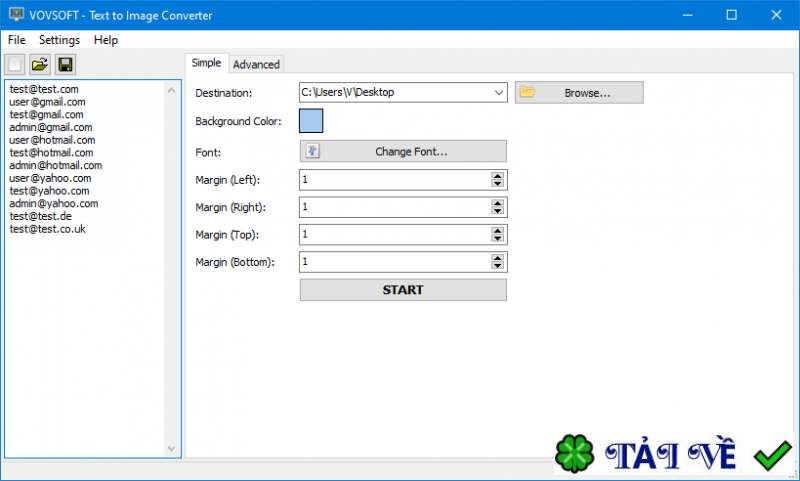The image size is (800, 481).
Task: Decrease Margin (Right) with down arrow
Action: pos(497,211)
